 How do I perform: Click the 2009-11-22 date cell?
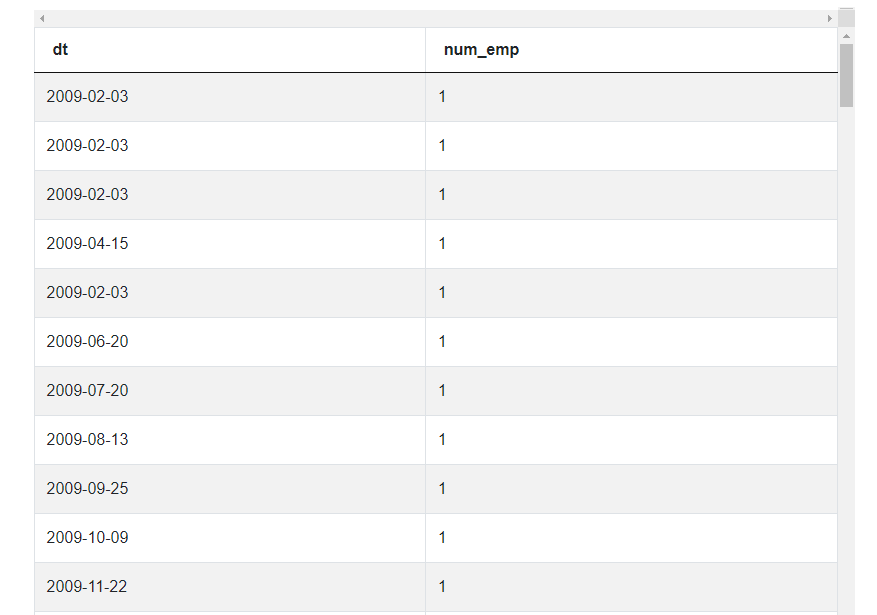point(87,587)
